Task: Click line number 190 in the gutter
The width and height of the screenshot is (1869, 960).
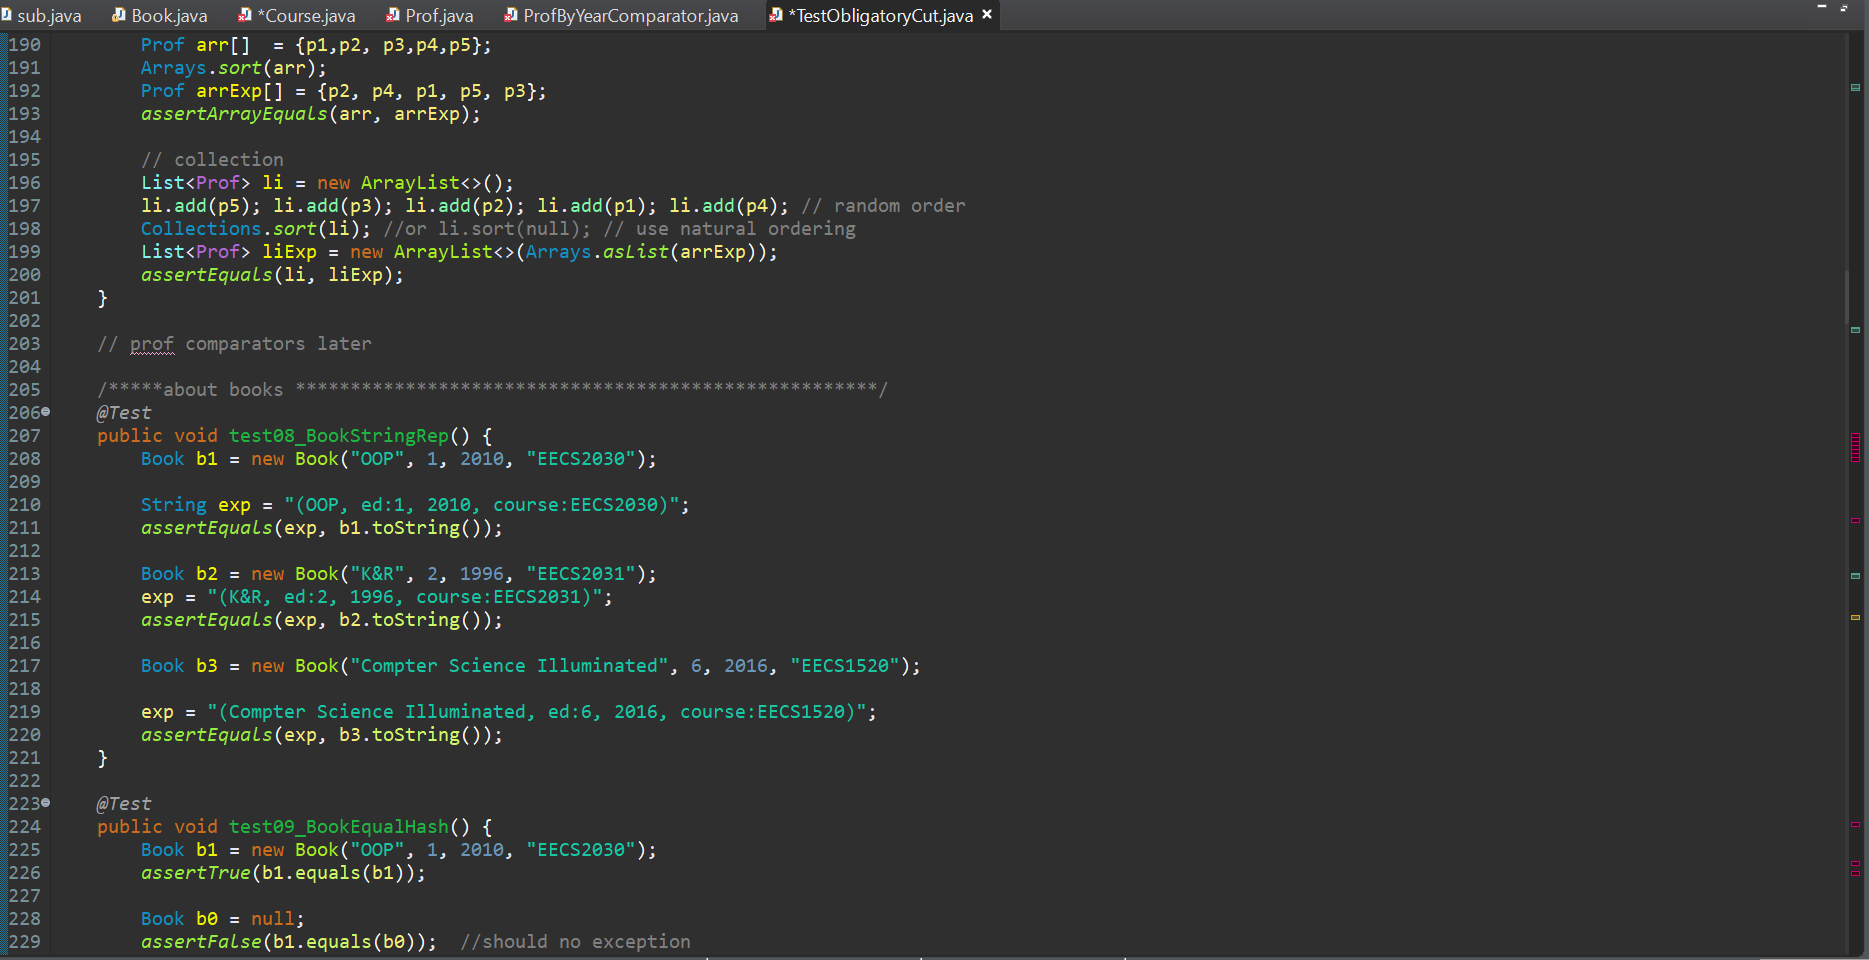Action: [x=25, y=45]
